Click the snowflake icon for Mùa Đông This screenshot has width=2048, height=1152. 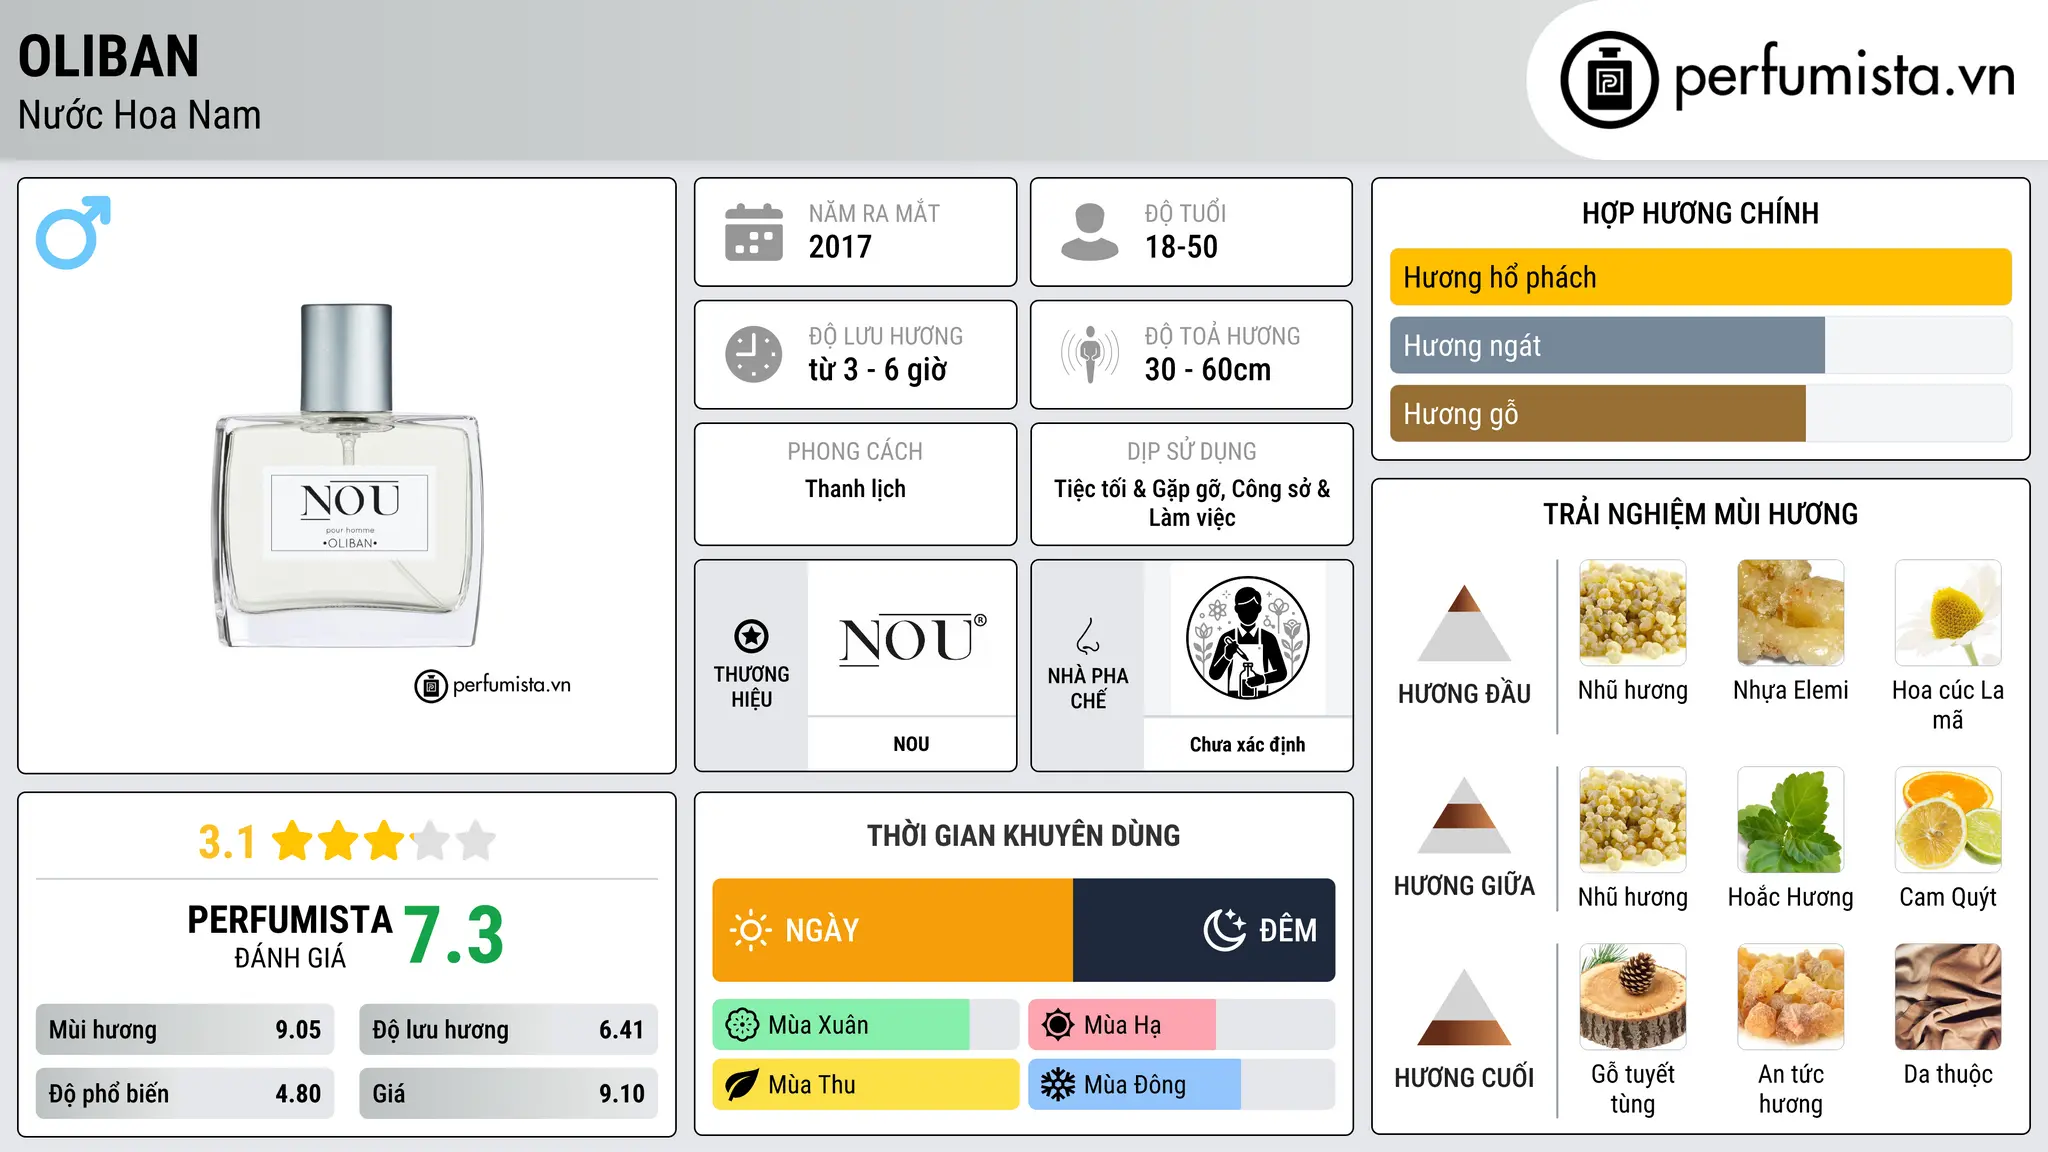point(1058,1085)
